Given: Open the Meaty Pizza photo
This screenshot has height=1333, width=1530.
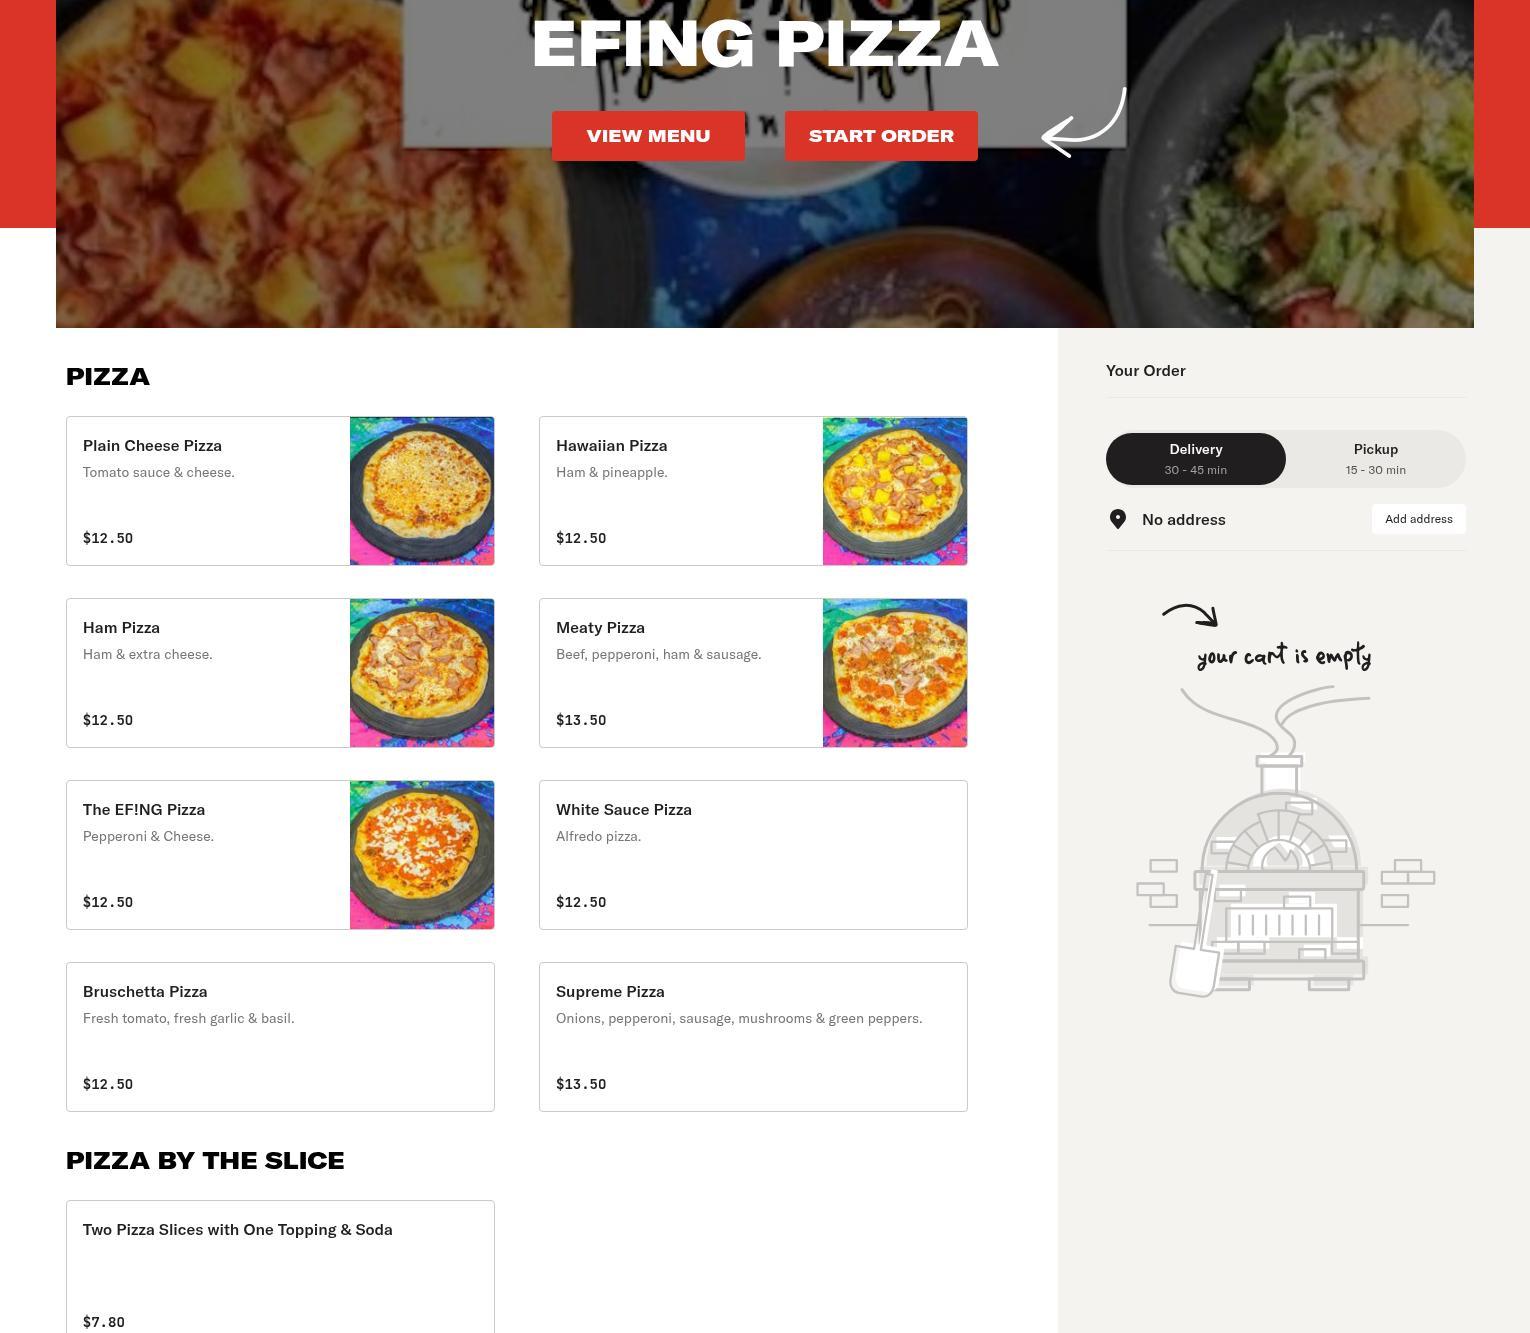Looking at the screenshot, I should (x=895, y=673).
